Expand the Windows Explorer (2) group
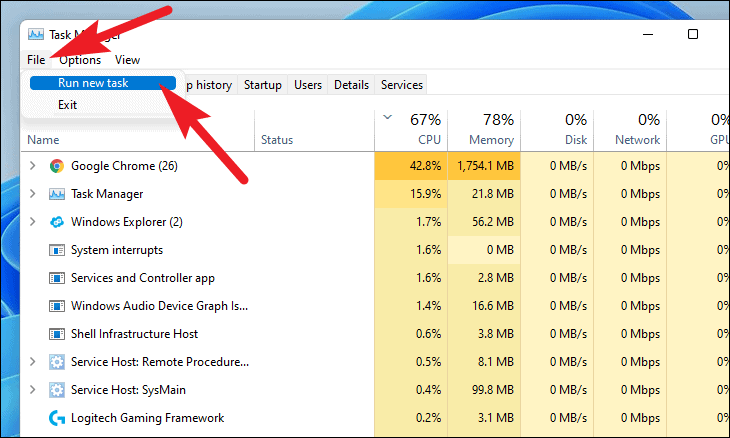 pyautogui.click(x=33, y=222)
